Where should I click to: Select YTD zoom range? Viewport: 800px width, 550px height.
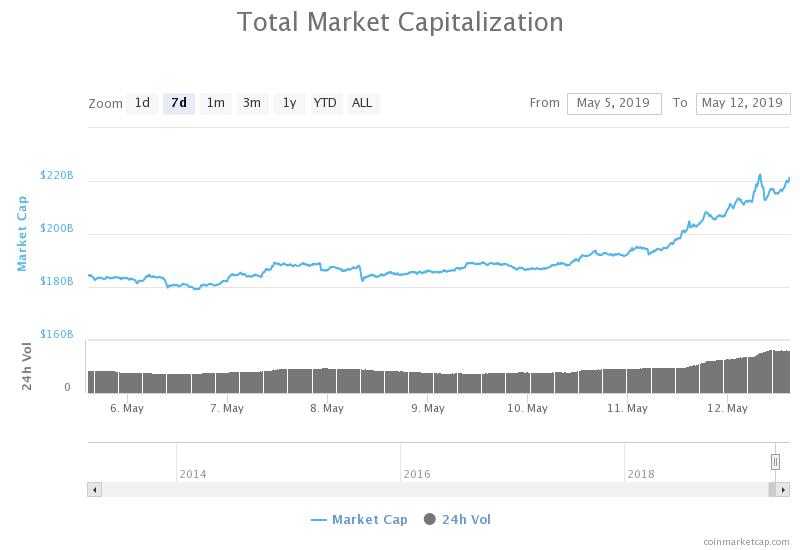coord(325,103)
